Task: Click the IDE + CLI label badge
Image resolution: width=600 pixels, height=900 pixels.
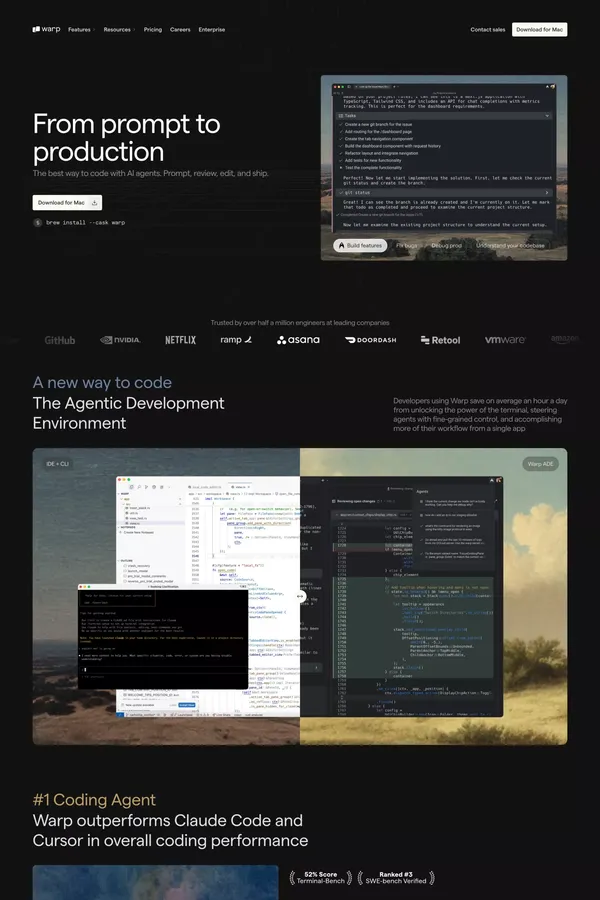Action: pos(57,464)
